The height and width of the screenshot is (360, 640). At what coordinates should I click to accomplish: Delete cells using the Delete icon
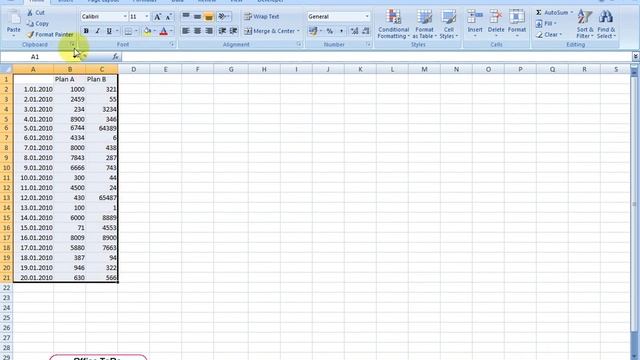pos(496,17)
